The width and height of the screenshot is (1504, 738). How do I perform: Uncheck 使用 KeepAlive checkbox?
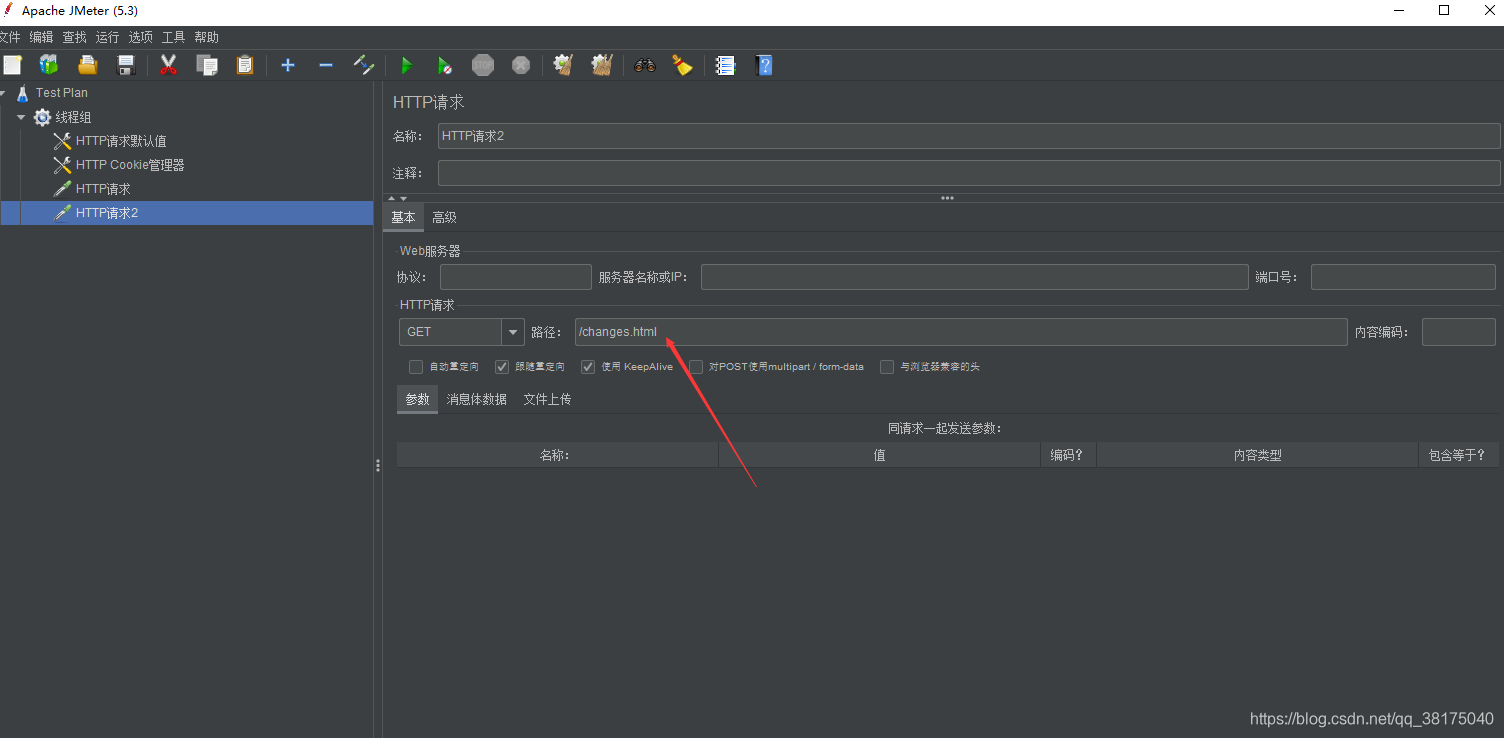[x=588, y=367]
